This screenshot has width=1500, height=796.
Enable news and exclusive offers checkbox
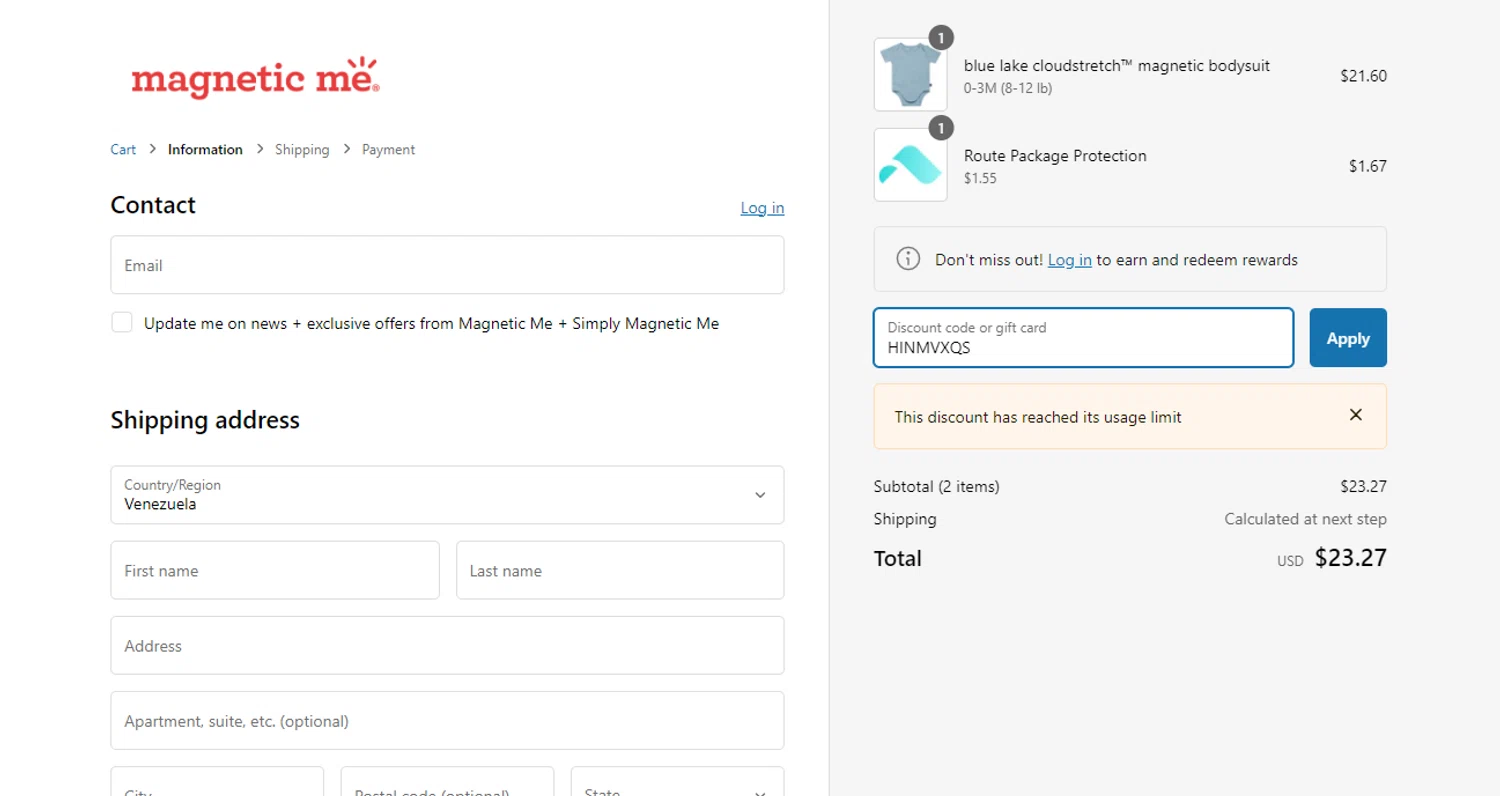tap(122, 322)
